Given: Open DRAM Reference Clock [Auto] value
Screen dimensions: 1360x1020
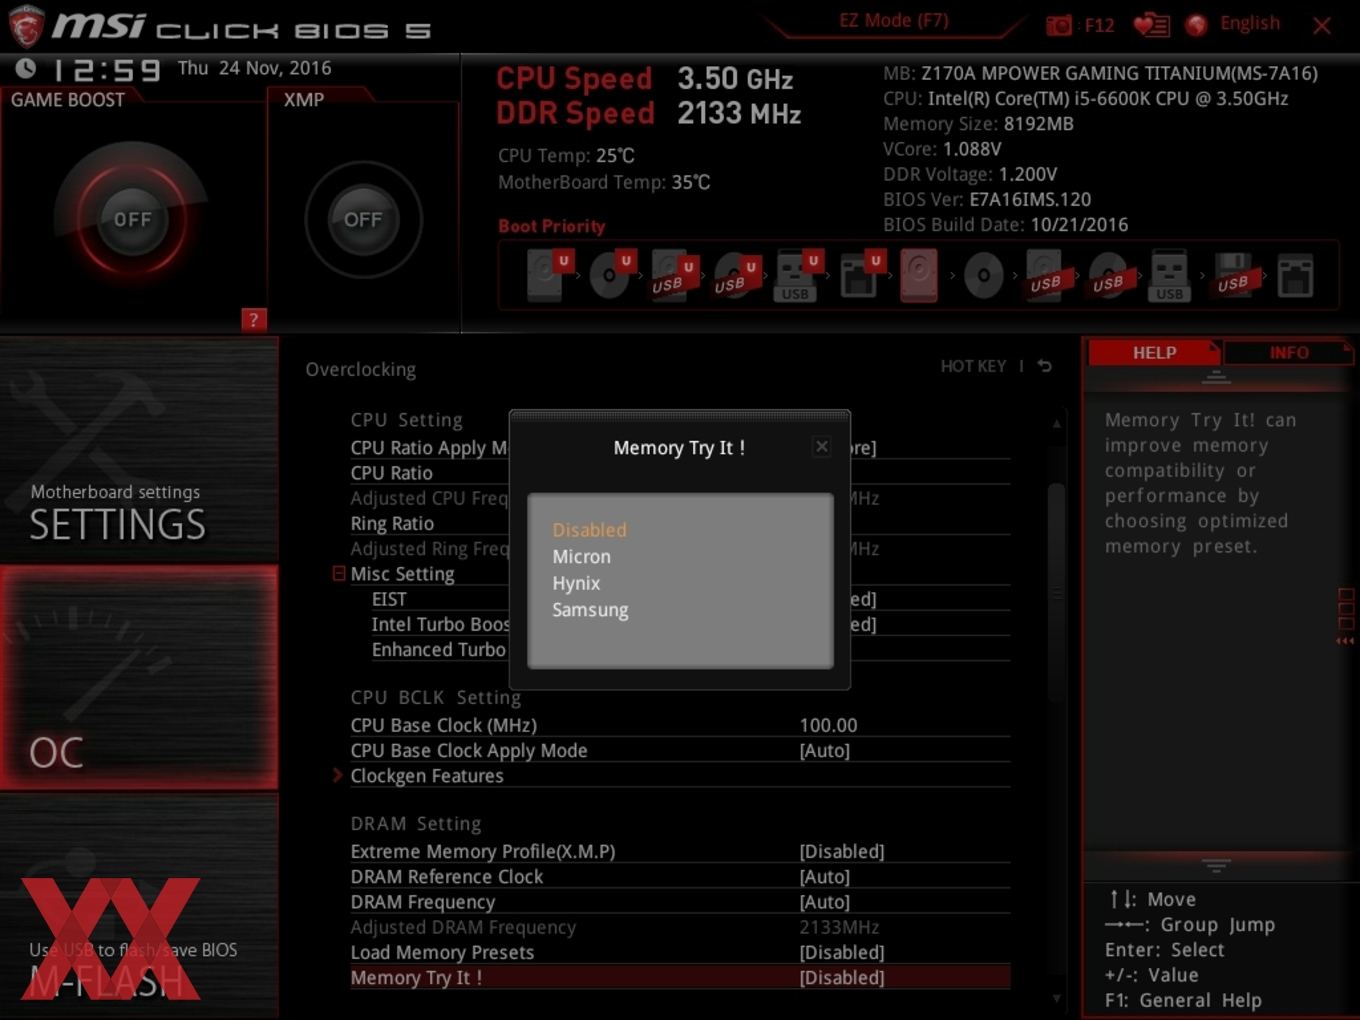Looking at the screenshot, I should tap(825, 876).
